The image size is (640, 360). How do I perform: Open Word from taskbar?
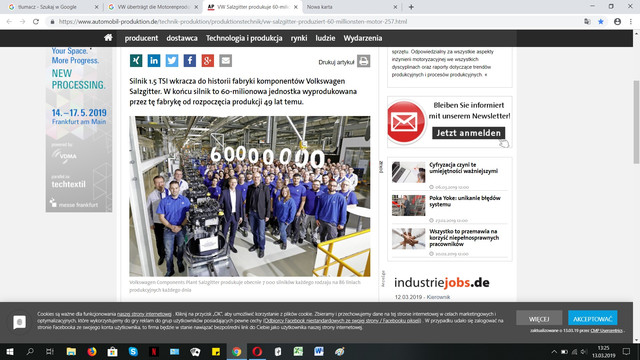point(319,351)
